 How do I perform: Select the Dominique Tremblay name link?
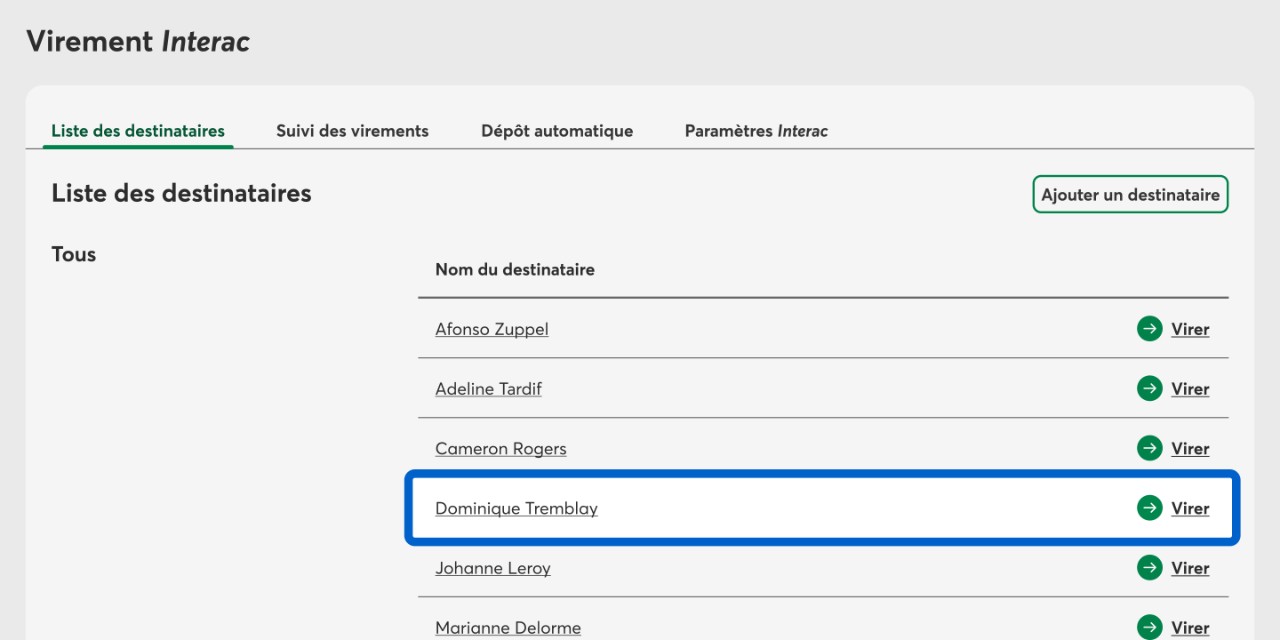click(x=516, y=509)
